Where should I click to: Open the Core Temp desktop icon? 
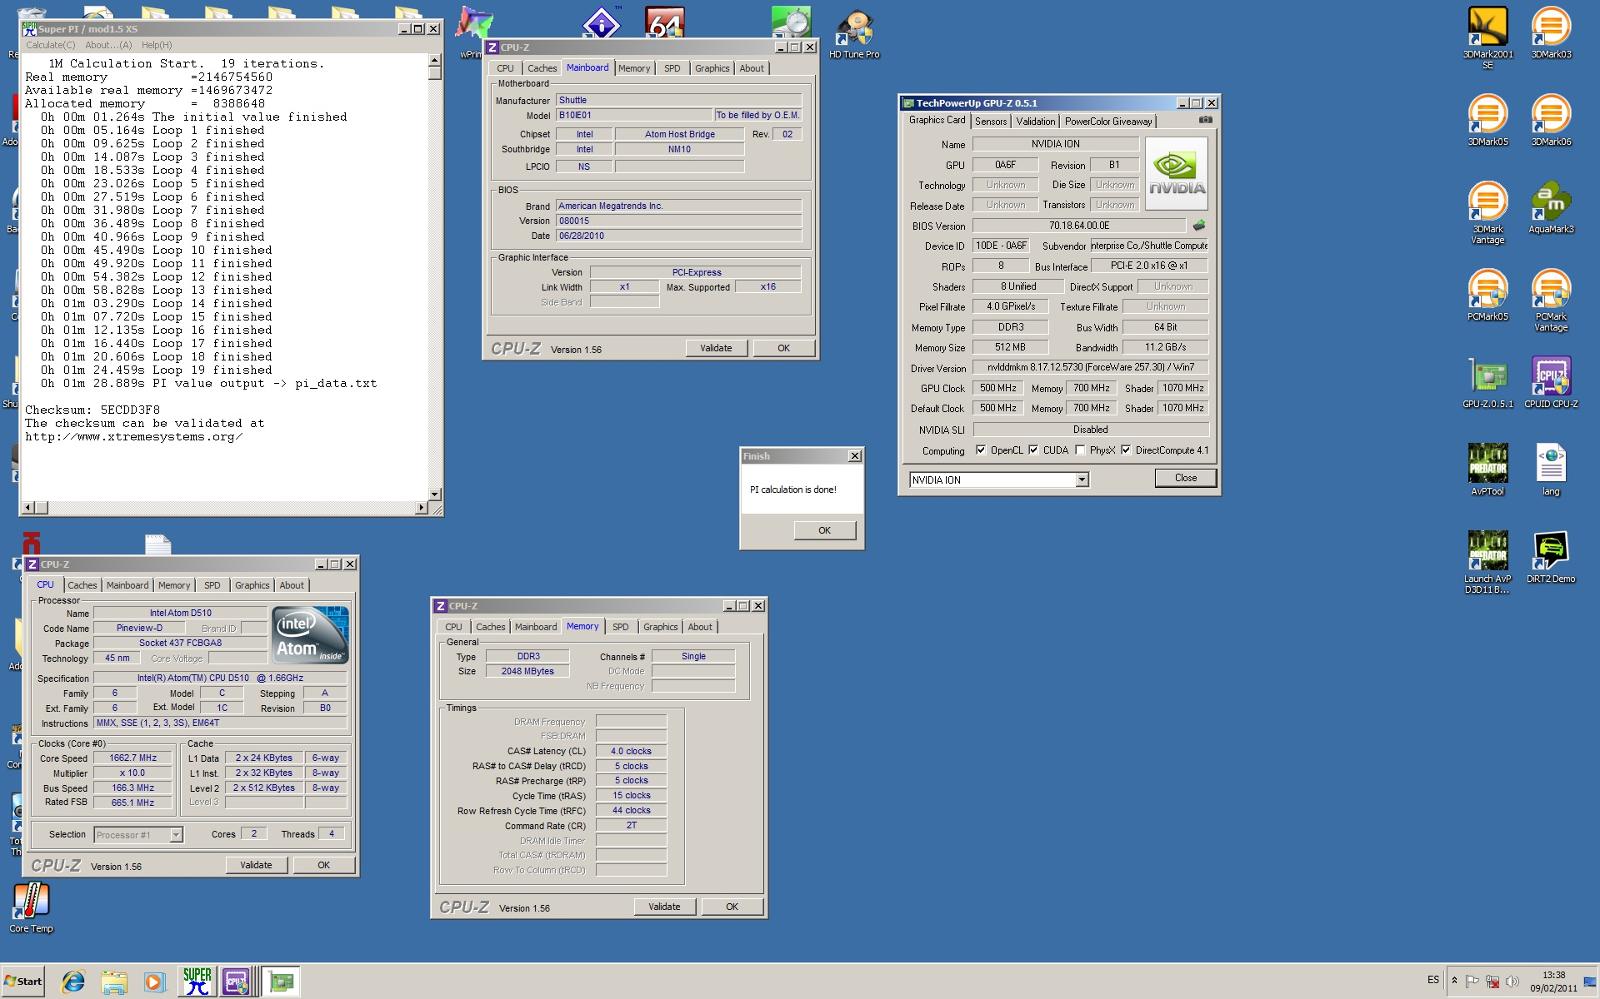pyautogui.click(x=31, y=908)
